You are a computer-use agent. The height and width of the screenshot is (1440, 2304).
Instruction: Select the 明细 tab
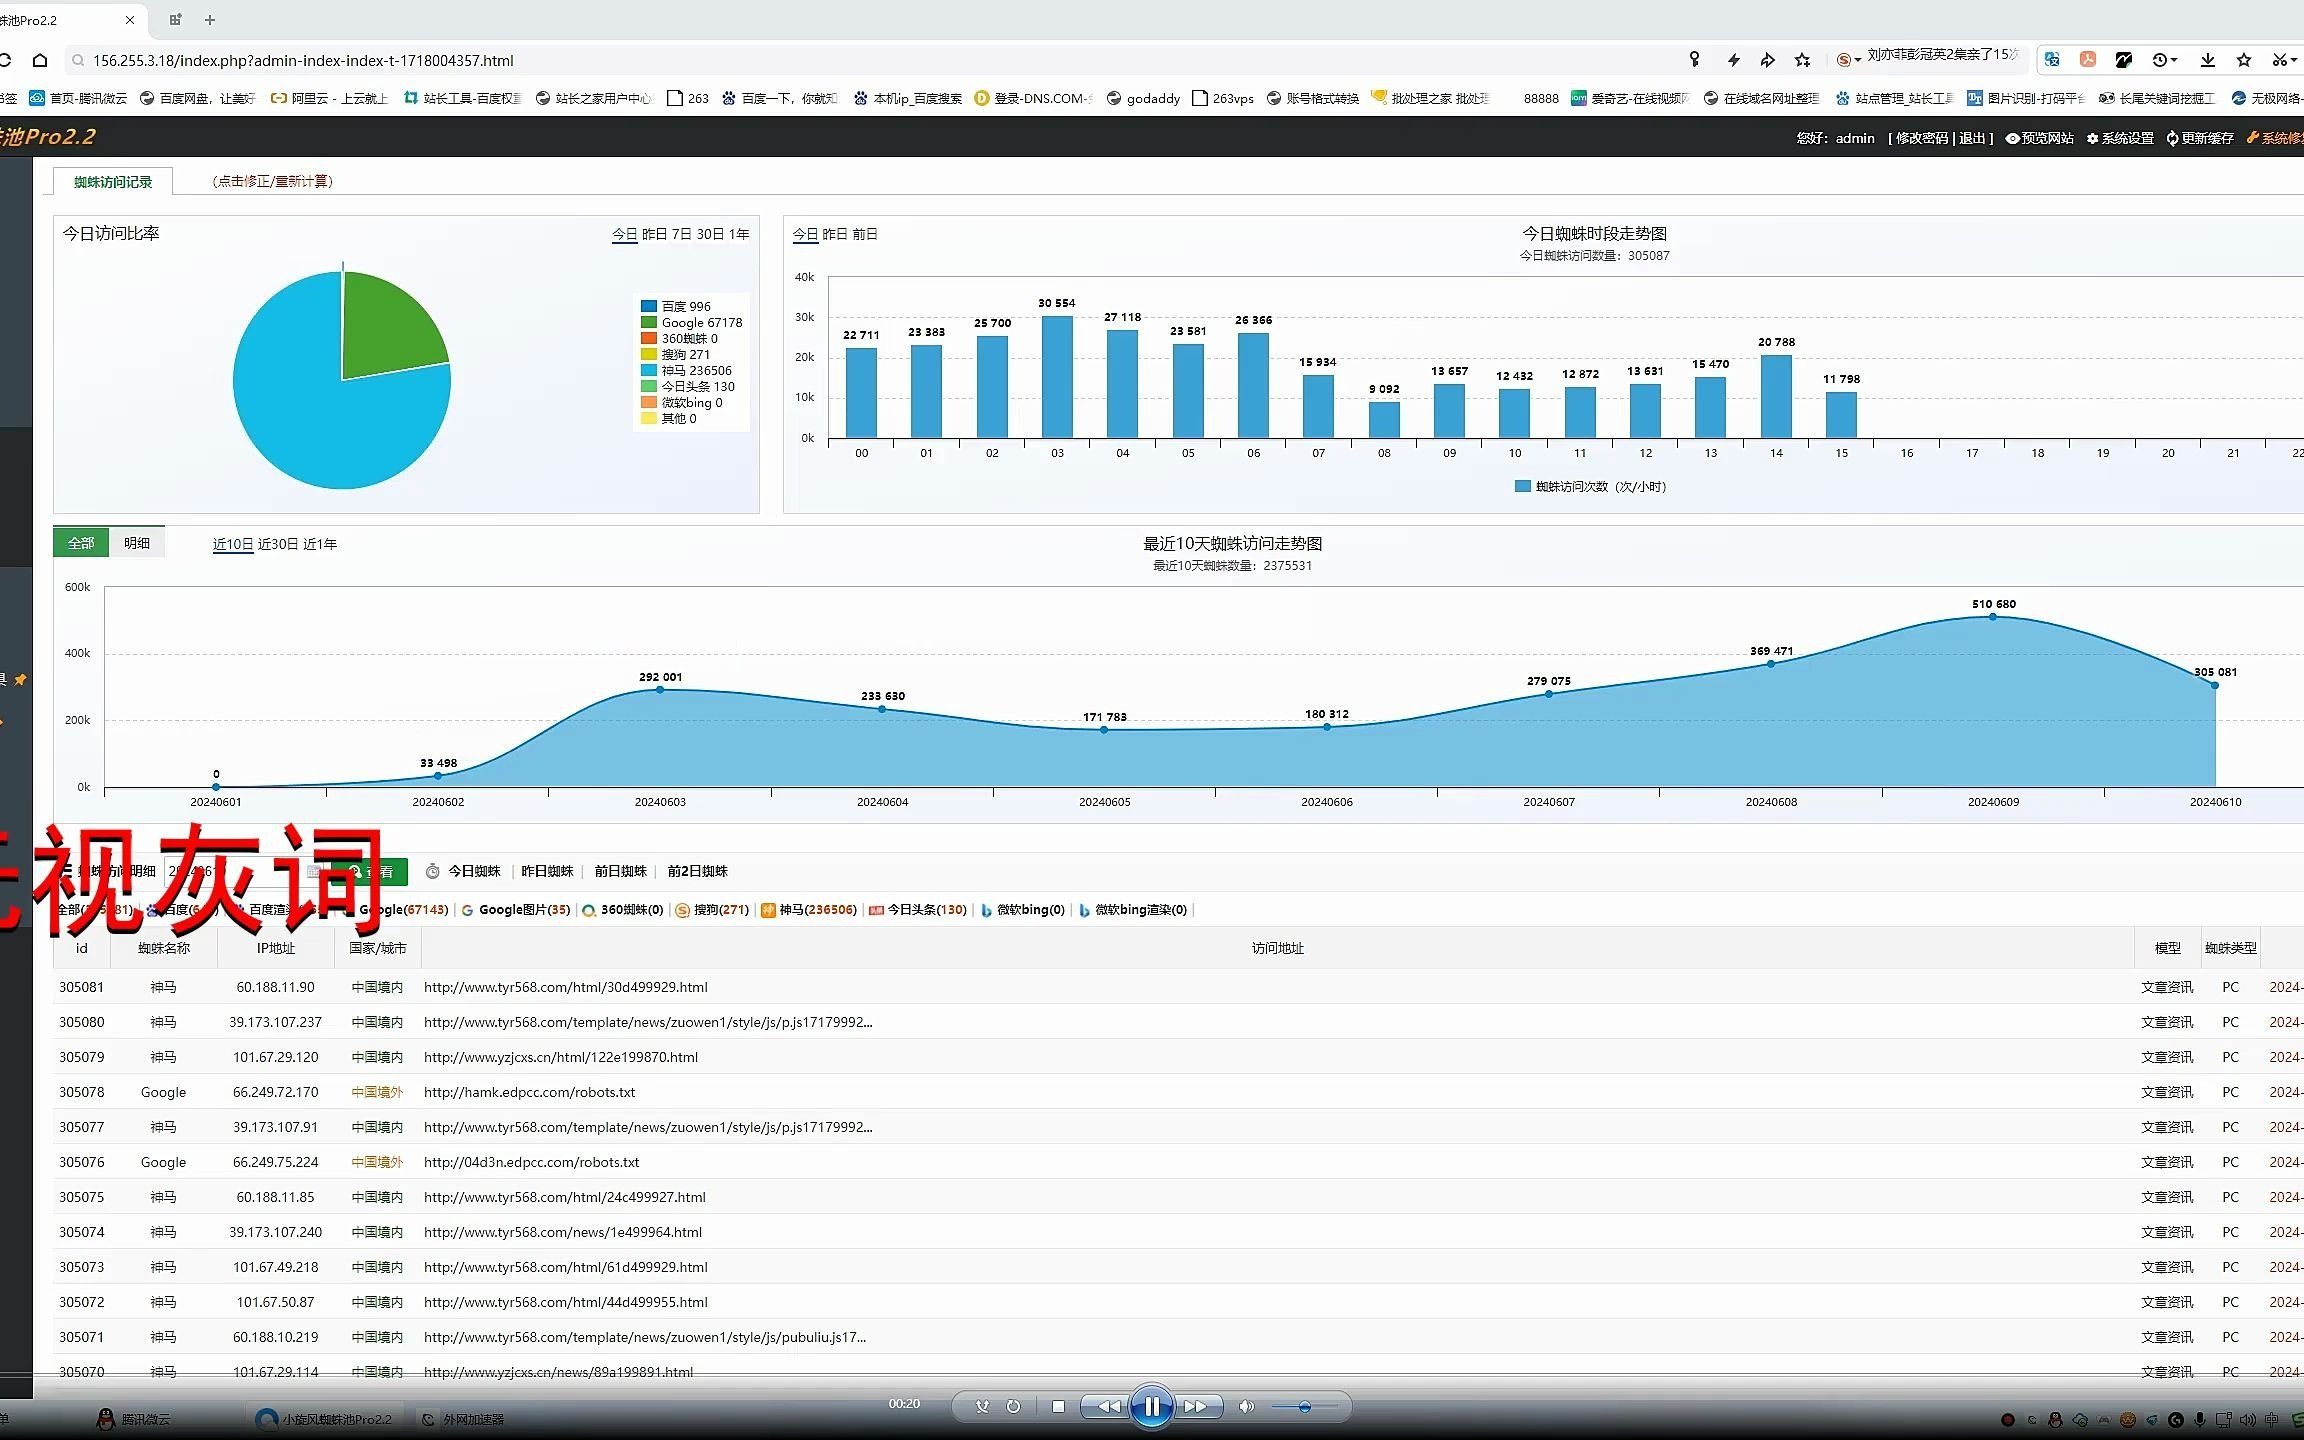click(x=137, y=543)
